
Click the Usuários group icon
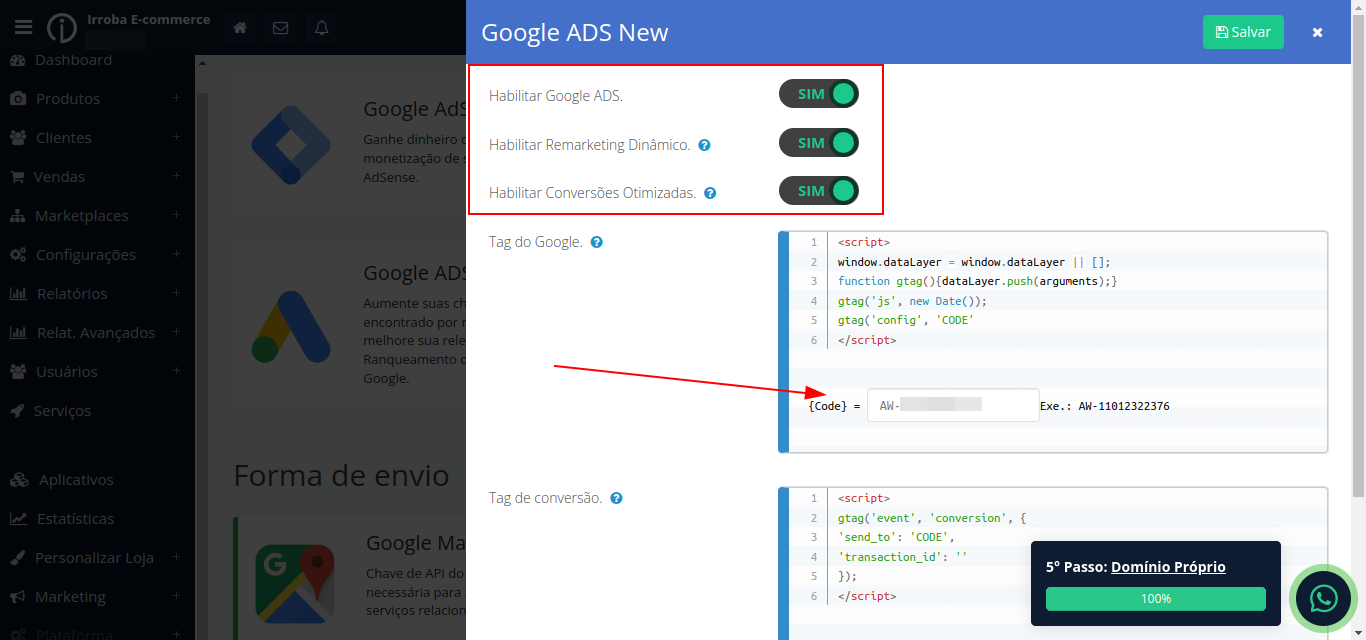click(18, 372)
